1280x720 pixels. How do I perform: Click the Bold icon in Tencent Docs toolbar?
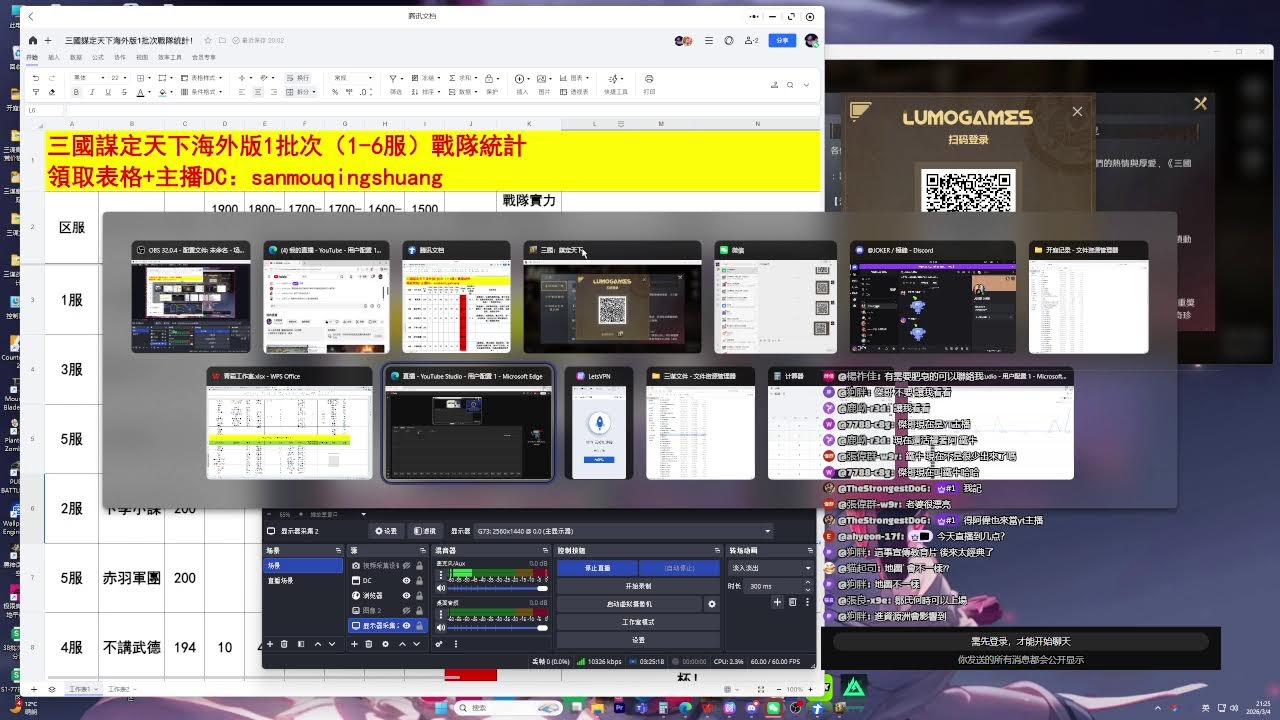click(76, 92)
